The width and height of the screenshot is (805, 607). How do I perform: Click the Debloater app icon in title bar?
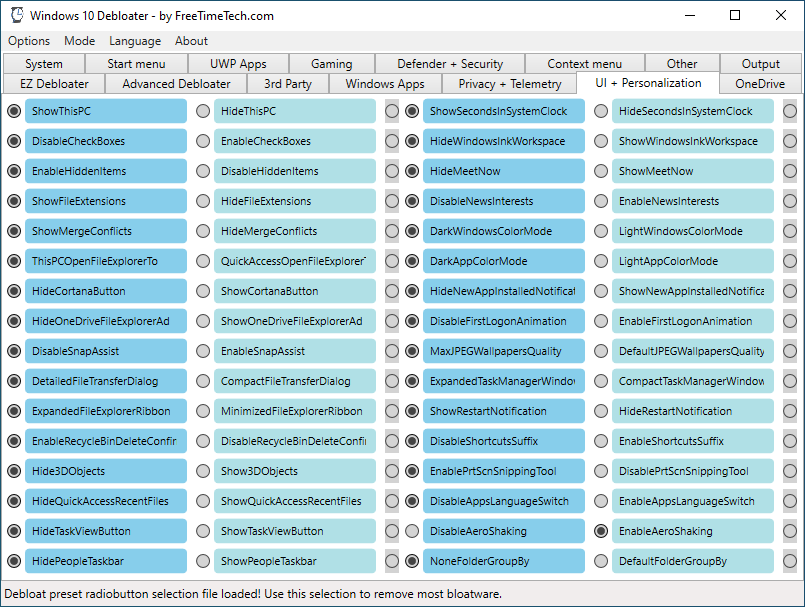17,15
